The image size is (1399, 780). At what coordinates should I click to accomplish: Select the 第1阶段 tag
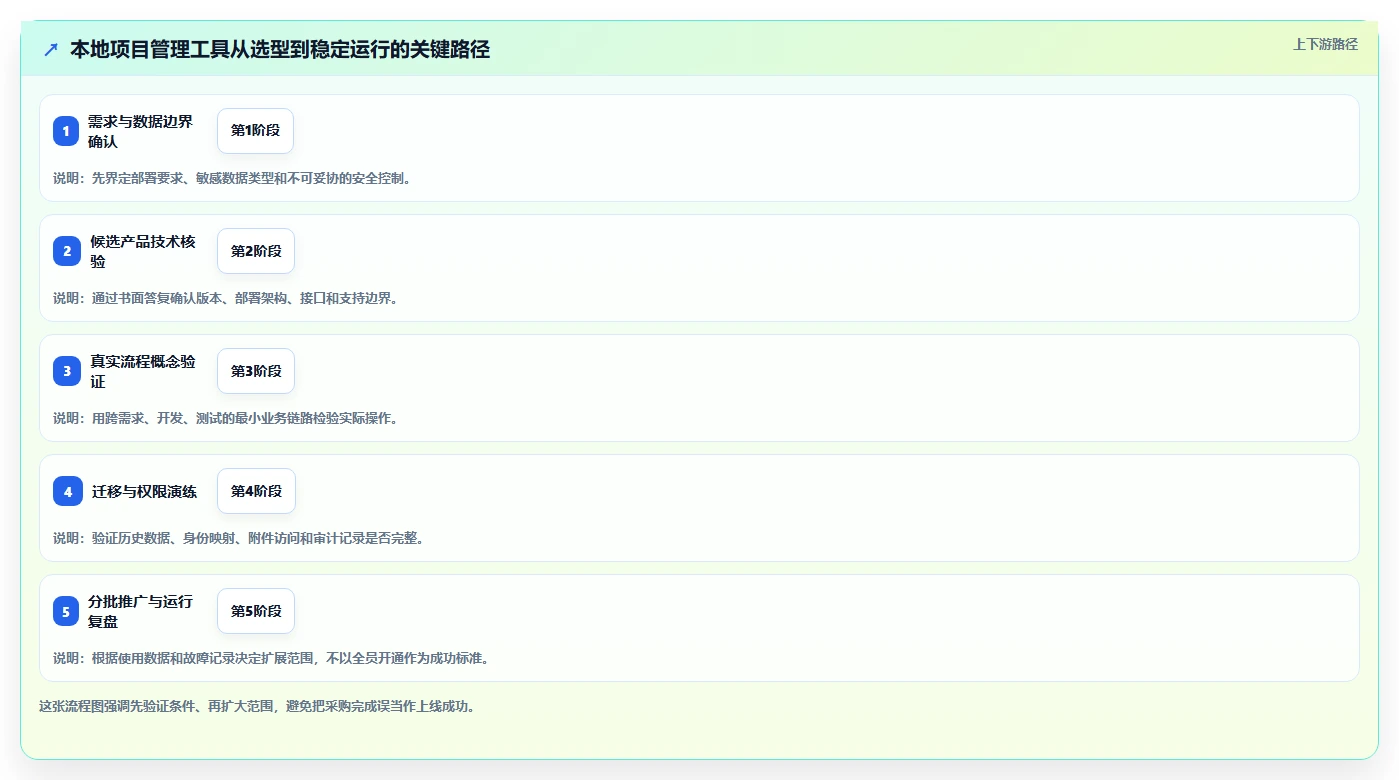click(x=255, y=131)
